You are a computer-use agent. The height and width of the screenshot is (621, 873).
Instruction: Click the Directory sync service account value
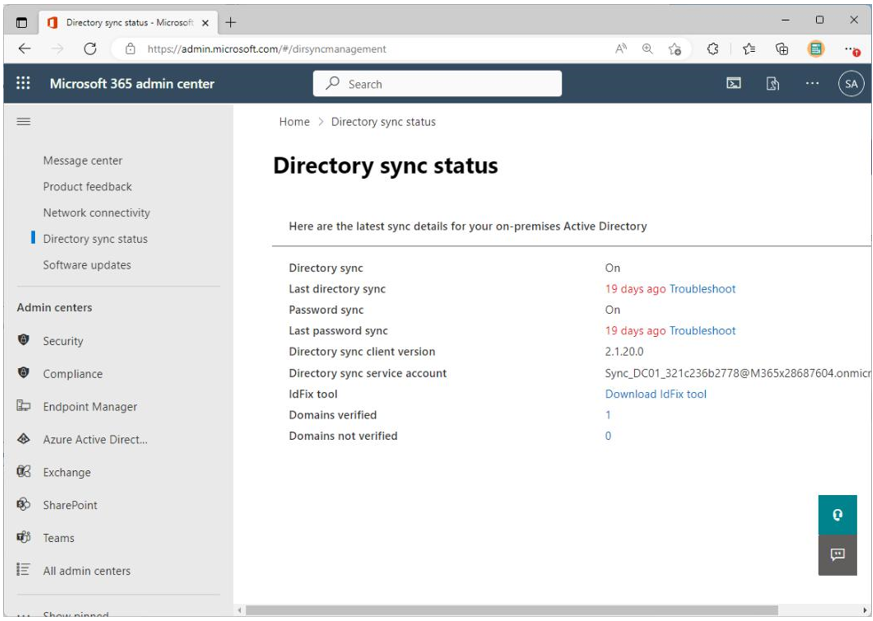point(738,373)
